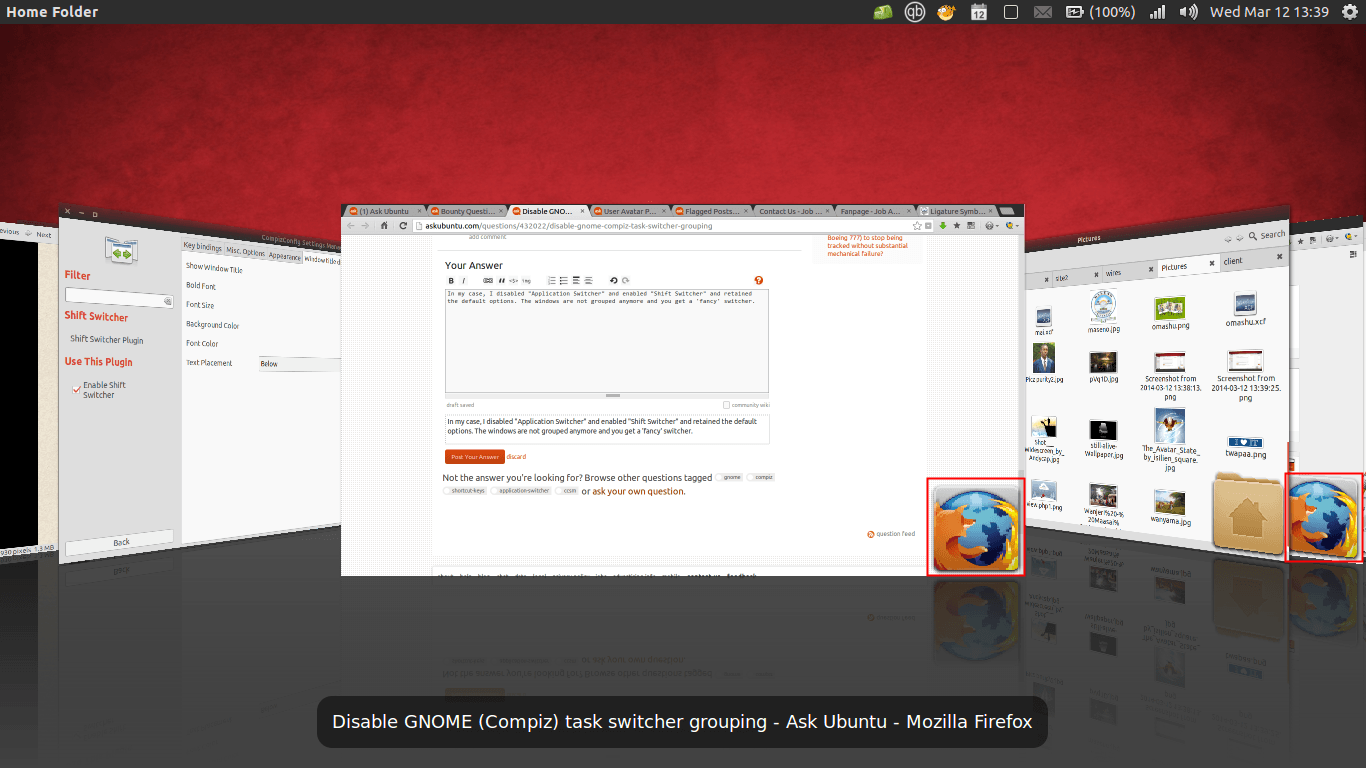Select twapaa.png thumbnail in Pictures

click(1245, 442)
